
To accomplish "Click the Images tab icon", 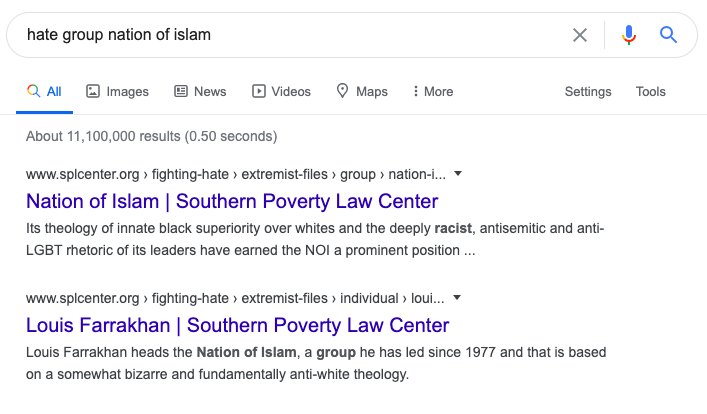I will click(x=93, y=91).
